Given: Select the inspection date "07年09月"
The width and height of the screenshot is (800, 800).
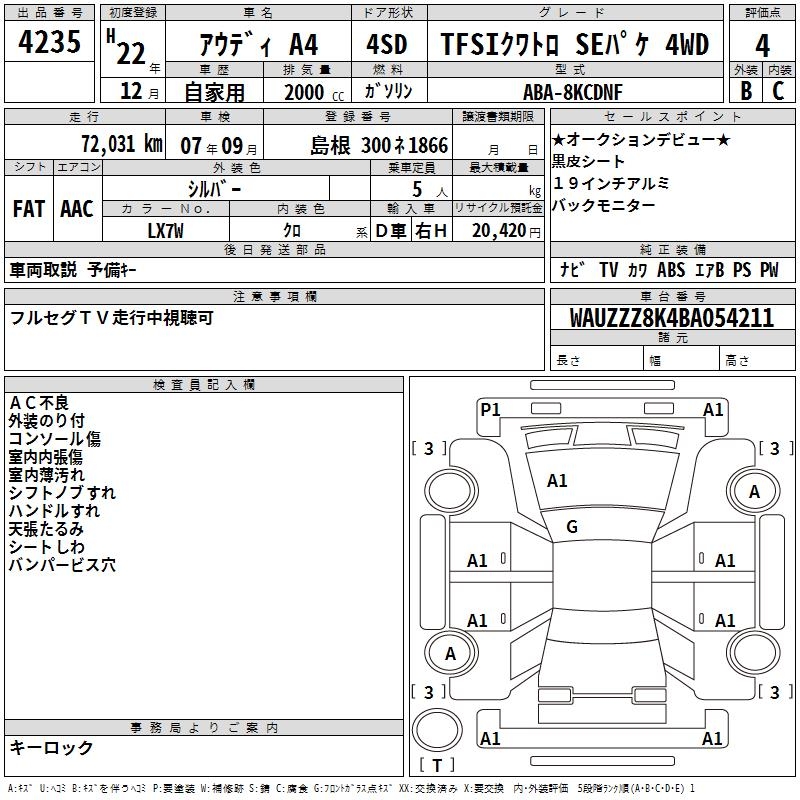Looking at the screenshot, I should pyautogui.click(x=219, y=146).
